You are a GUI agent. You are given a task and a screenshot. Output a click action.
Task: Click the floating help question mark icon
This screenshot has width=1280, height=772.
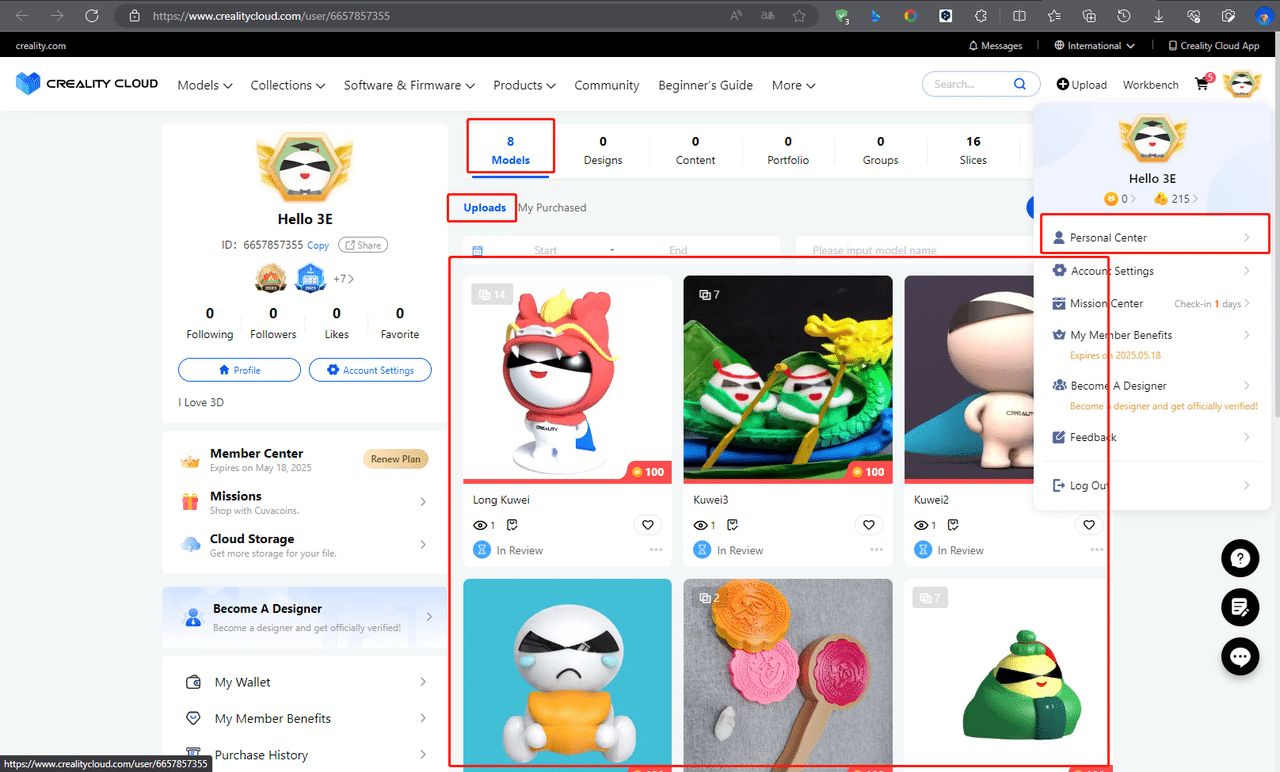pos(1240,558)
